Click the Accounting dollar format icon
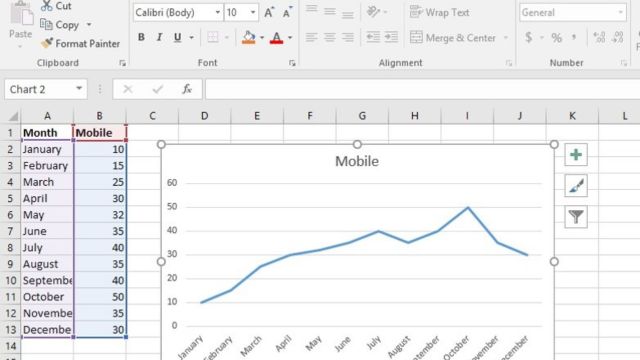The image size is (640, 360). tap(529, 38)
